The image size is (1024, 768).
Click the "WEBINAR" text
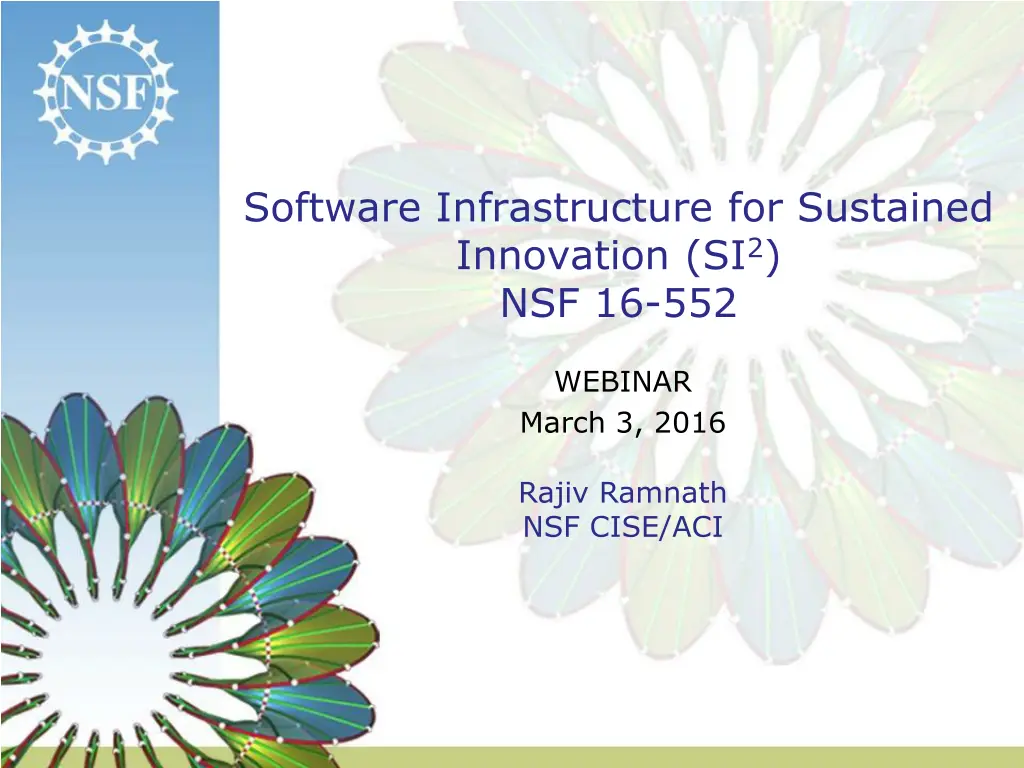click(622, 382)
